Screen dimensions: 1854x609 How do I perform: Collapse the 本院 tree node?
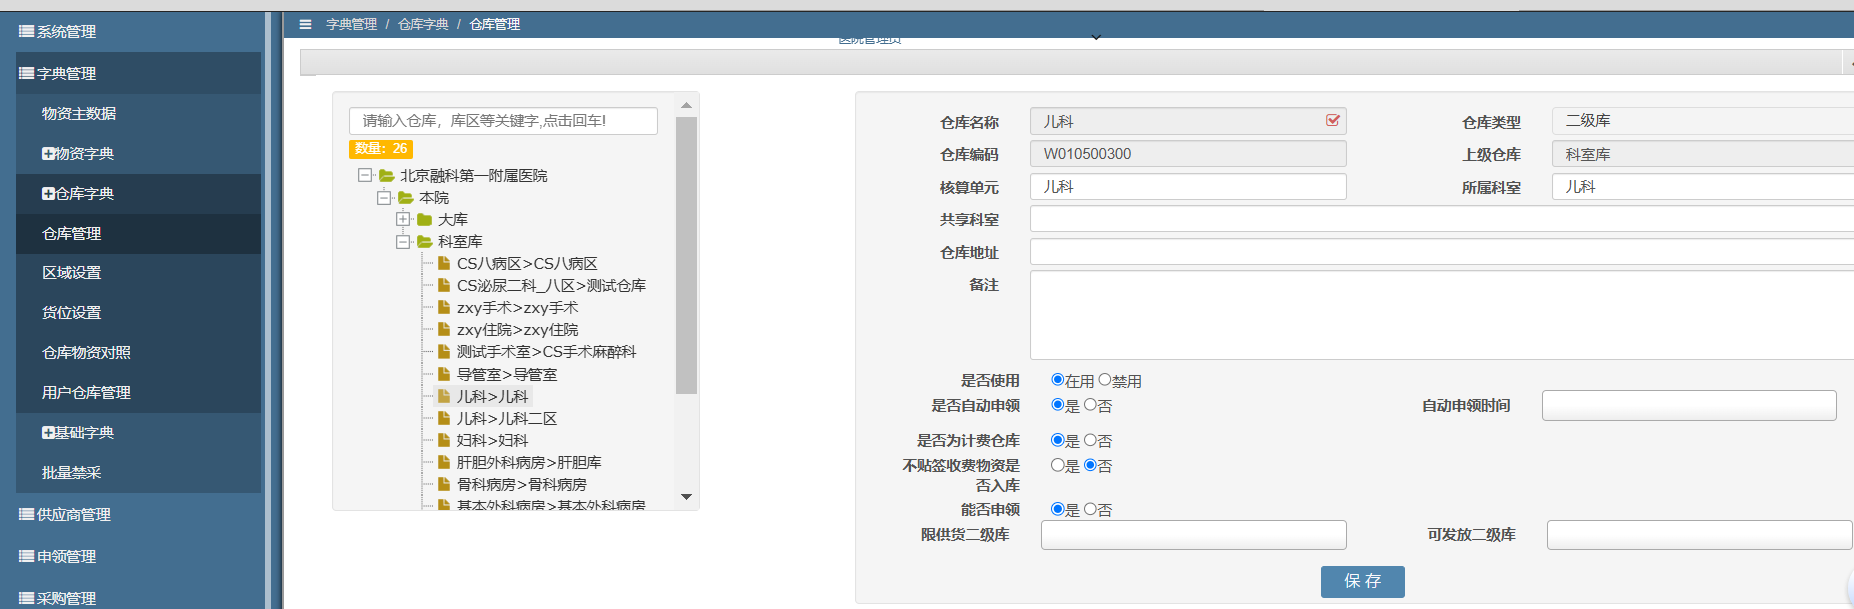pyautogui.click(x=383, y=197)
